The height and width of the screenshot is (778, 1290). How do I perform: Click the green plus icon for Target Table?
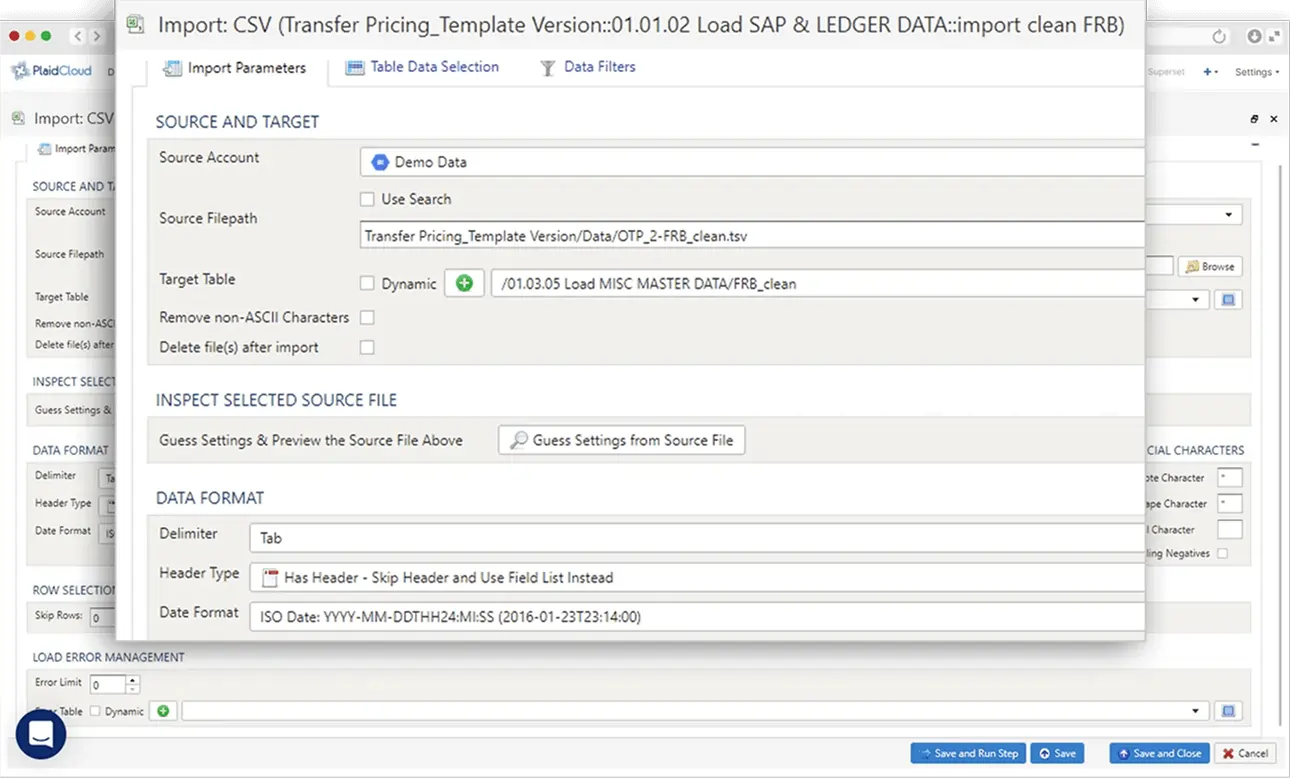click(464, 283)
